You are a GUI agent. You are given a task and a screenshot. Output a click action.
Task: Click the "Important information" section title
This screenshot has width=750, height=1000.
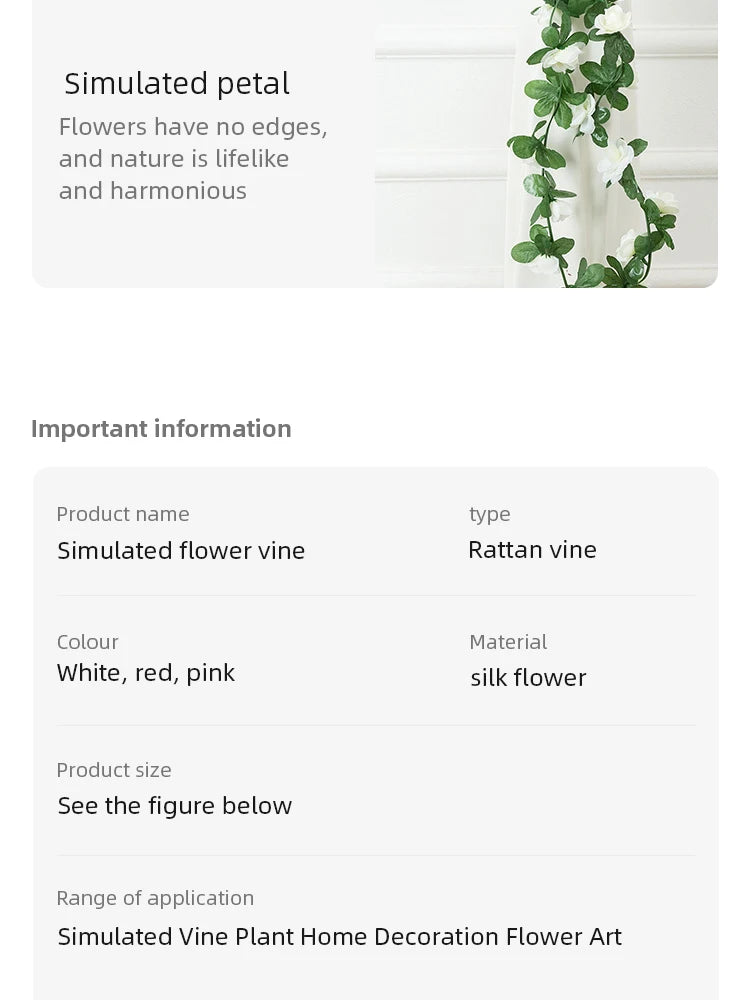pos(161,428)
